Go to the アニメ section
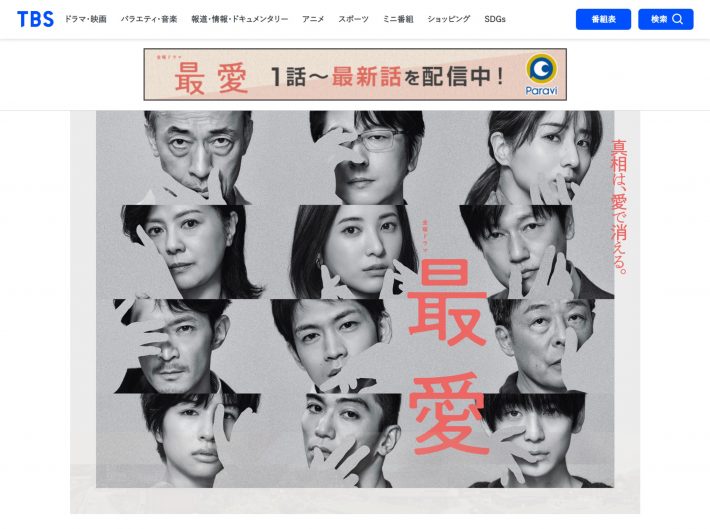 pos(313,19)
